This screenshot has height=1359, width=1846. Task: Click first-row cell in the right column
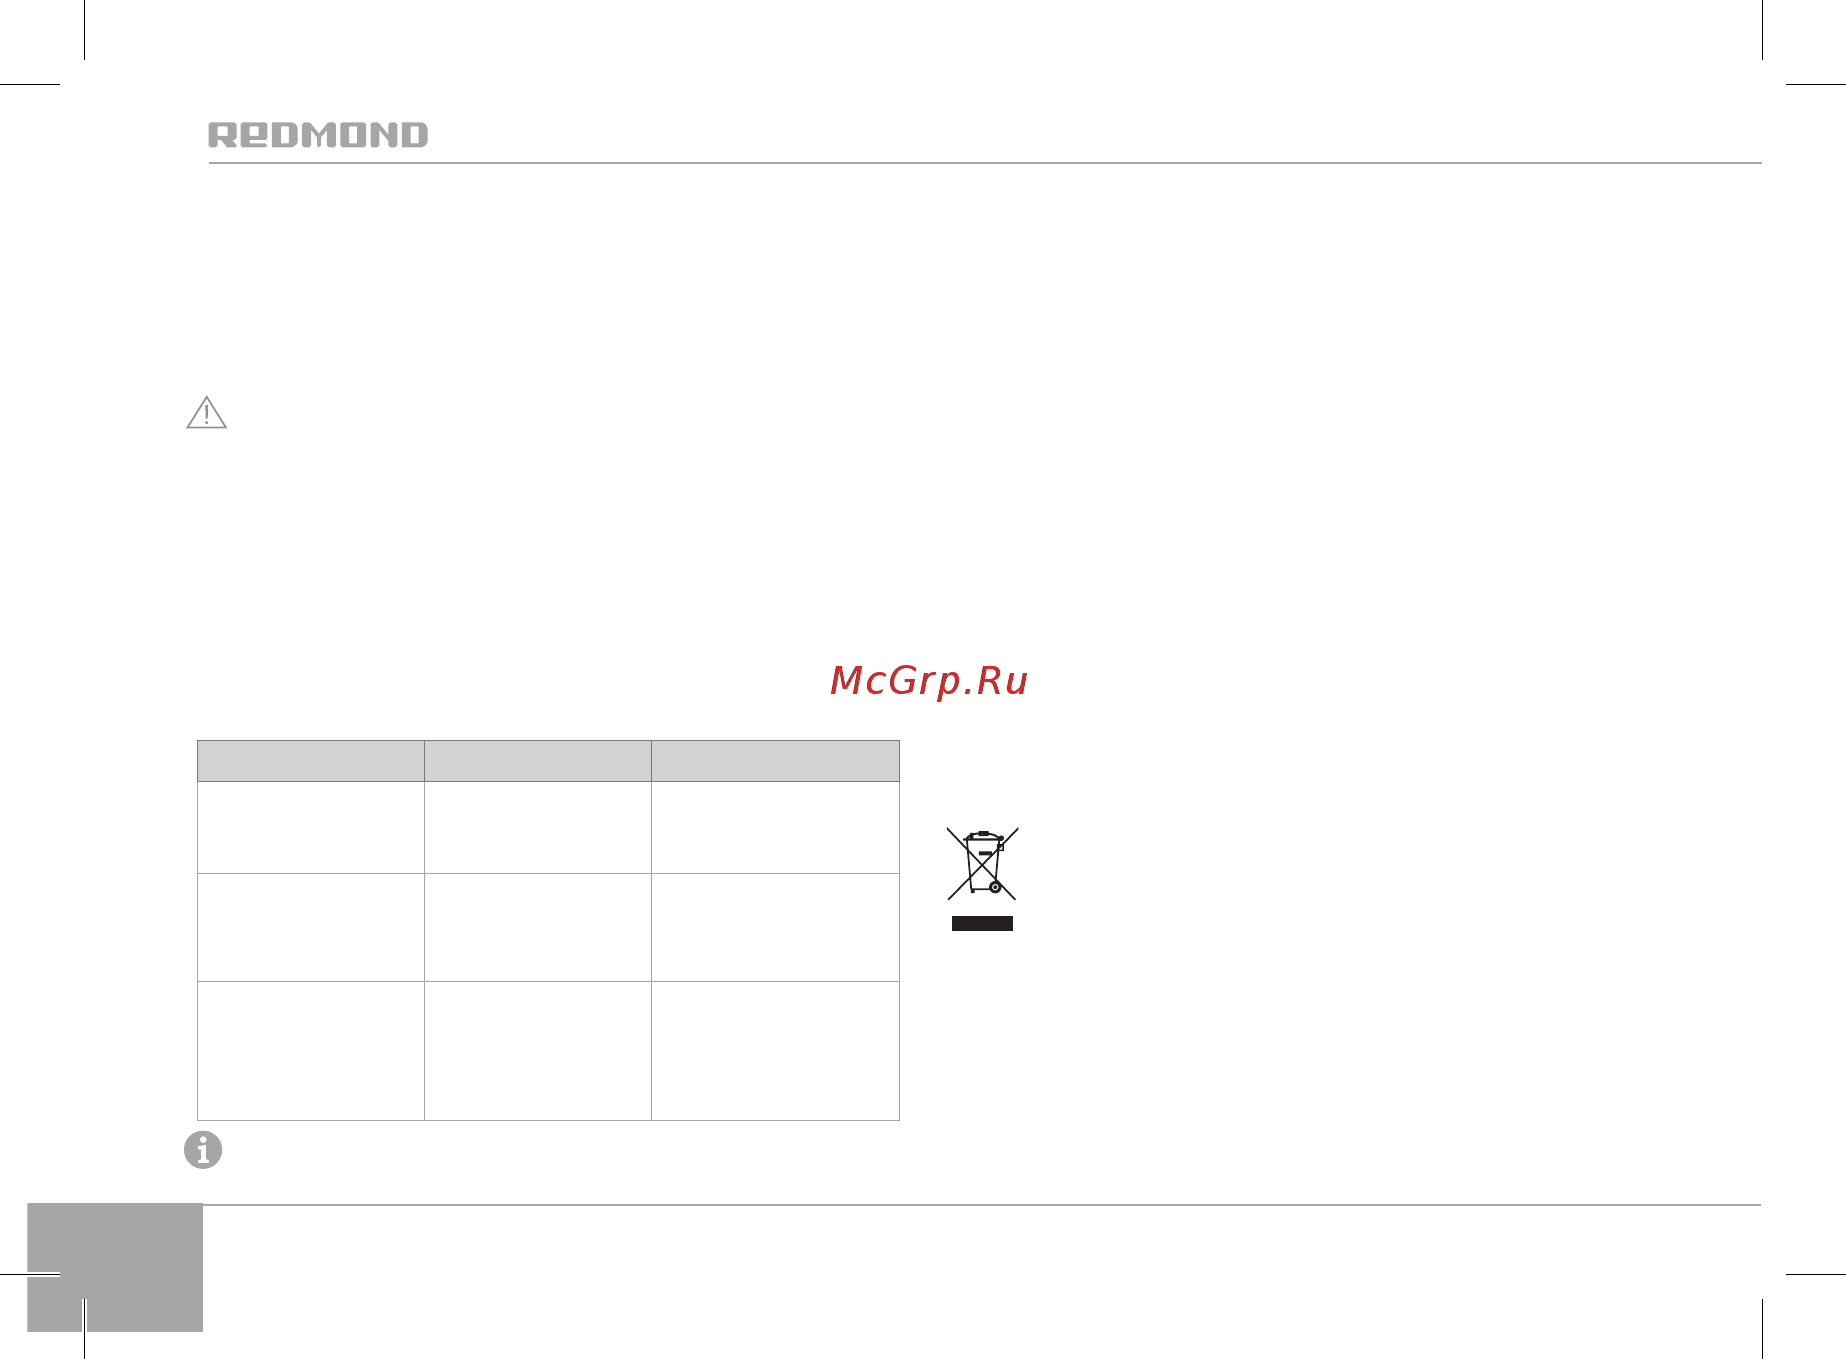click(775, 827)
